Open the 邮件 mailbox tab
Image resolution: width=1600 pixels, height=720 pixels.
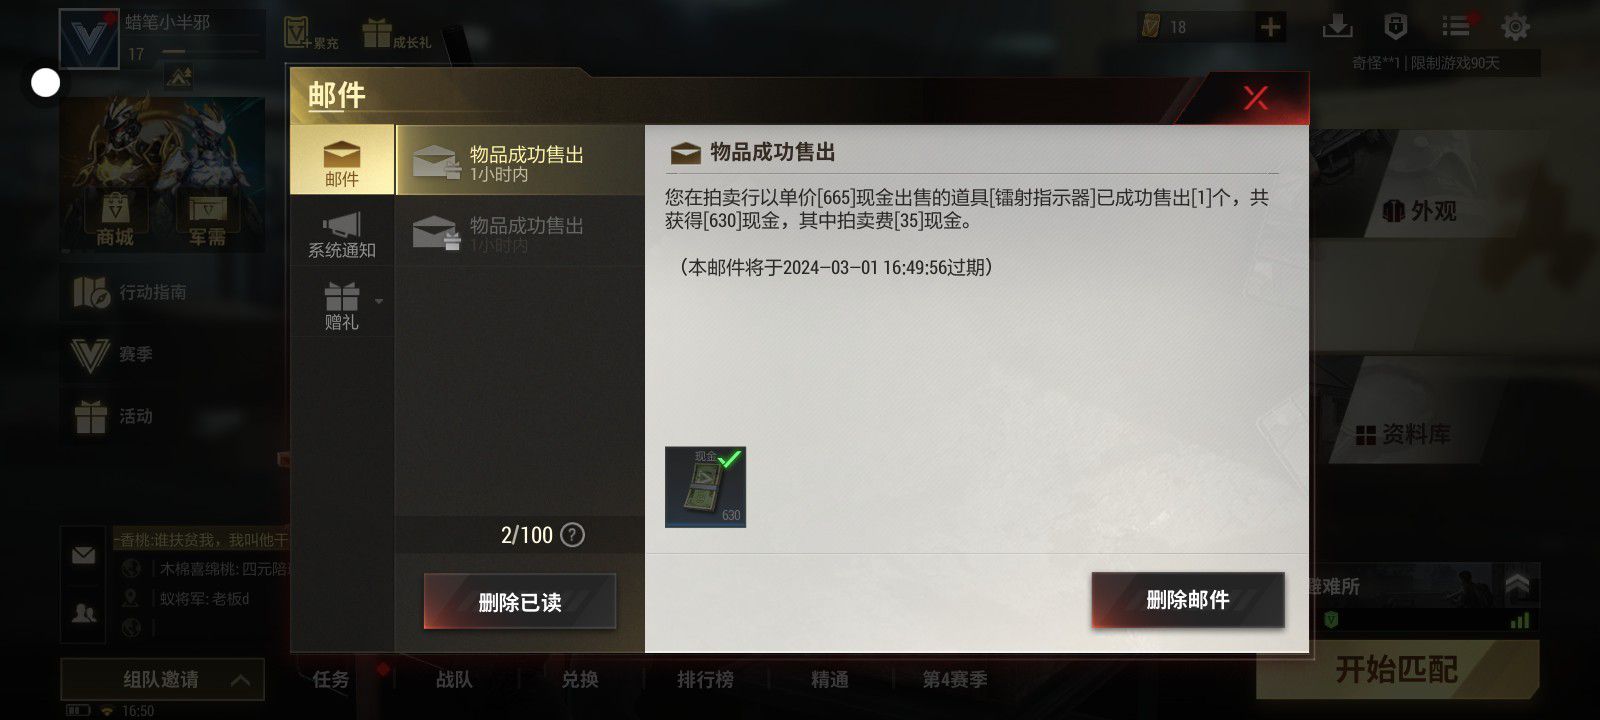click(342, 160)
